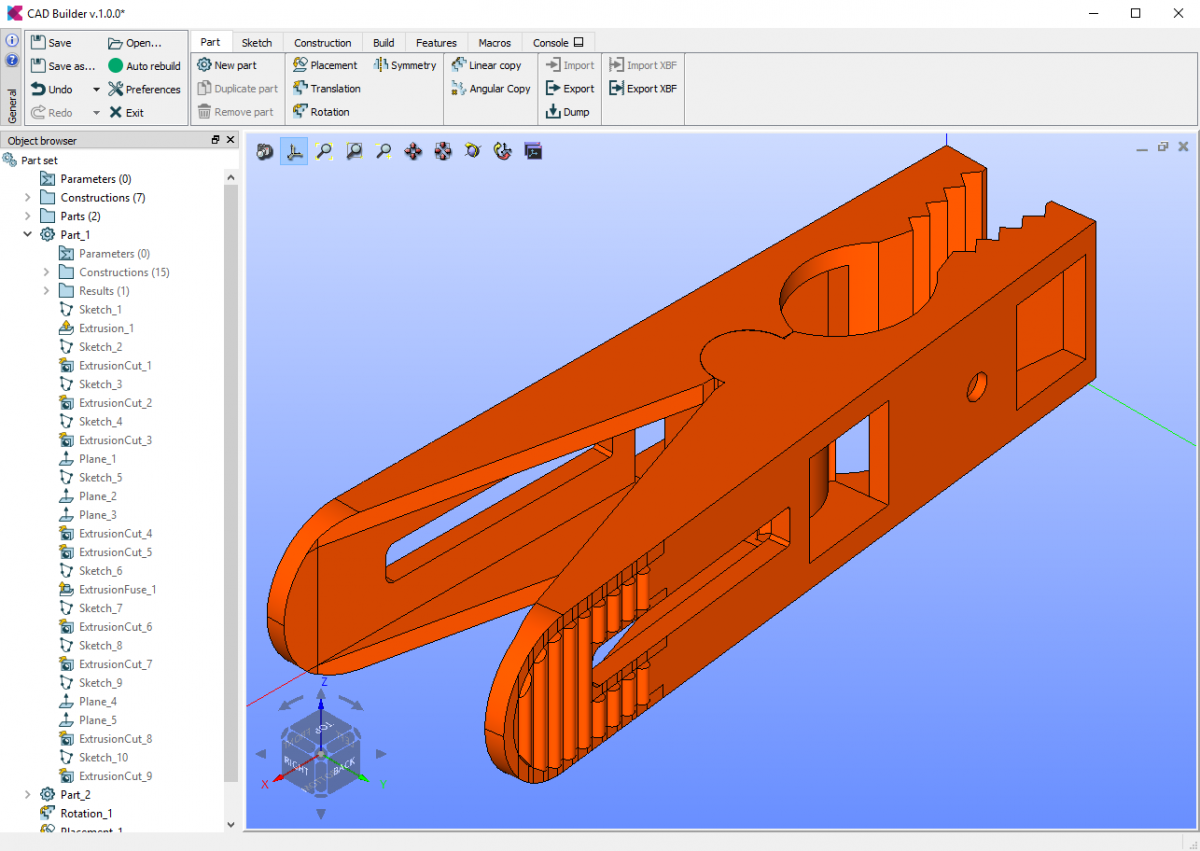1200x851 pixels.
Task: Click the Object browser vertical scrollbar
Action: click(x=231, y=480)
